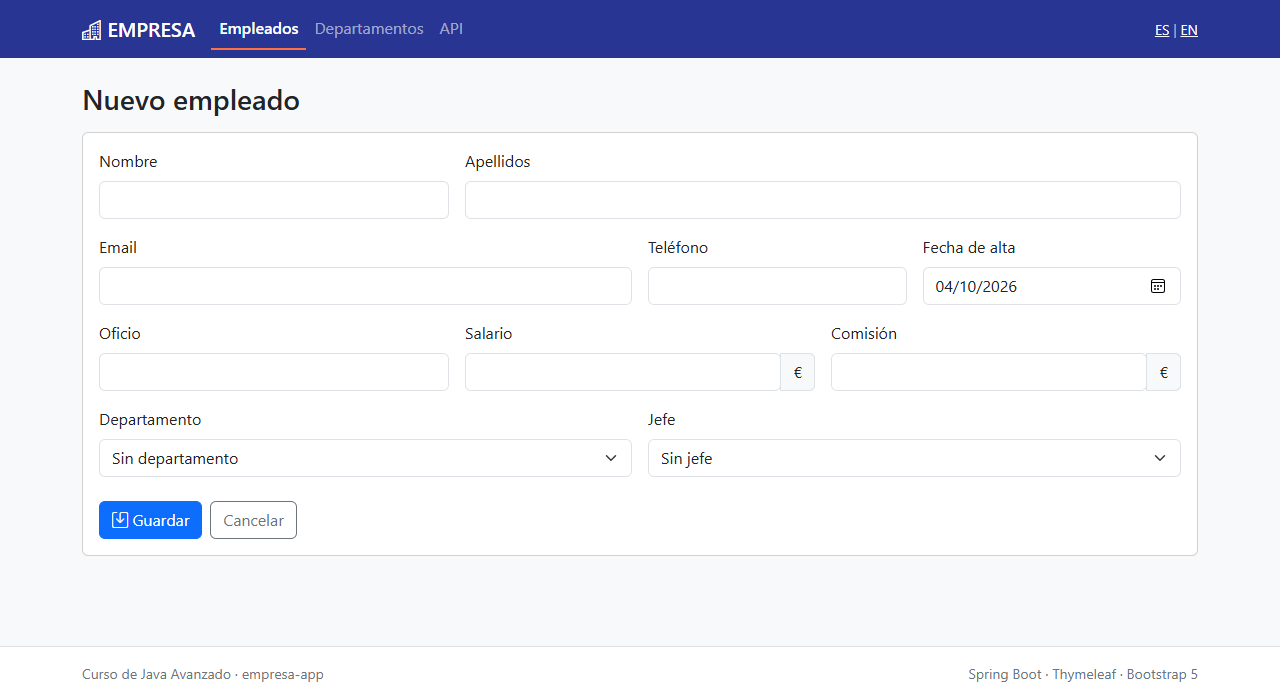The image size is (1280, 700).
Task: Click the Salario amount field
Action: pos(623,372)
